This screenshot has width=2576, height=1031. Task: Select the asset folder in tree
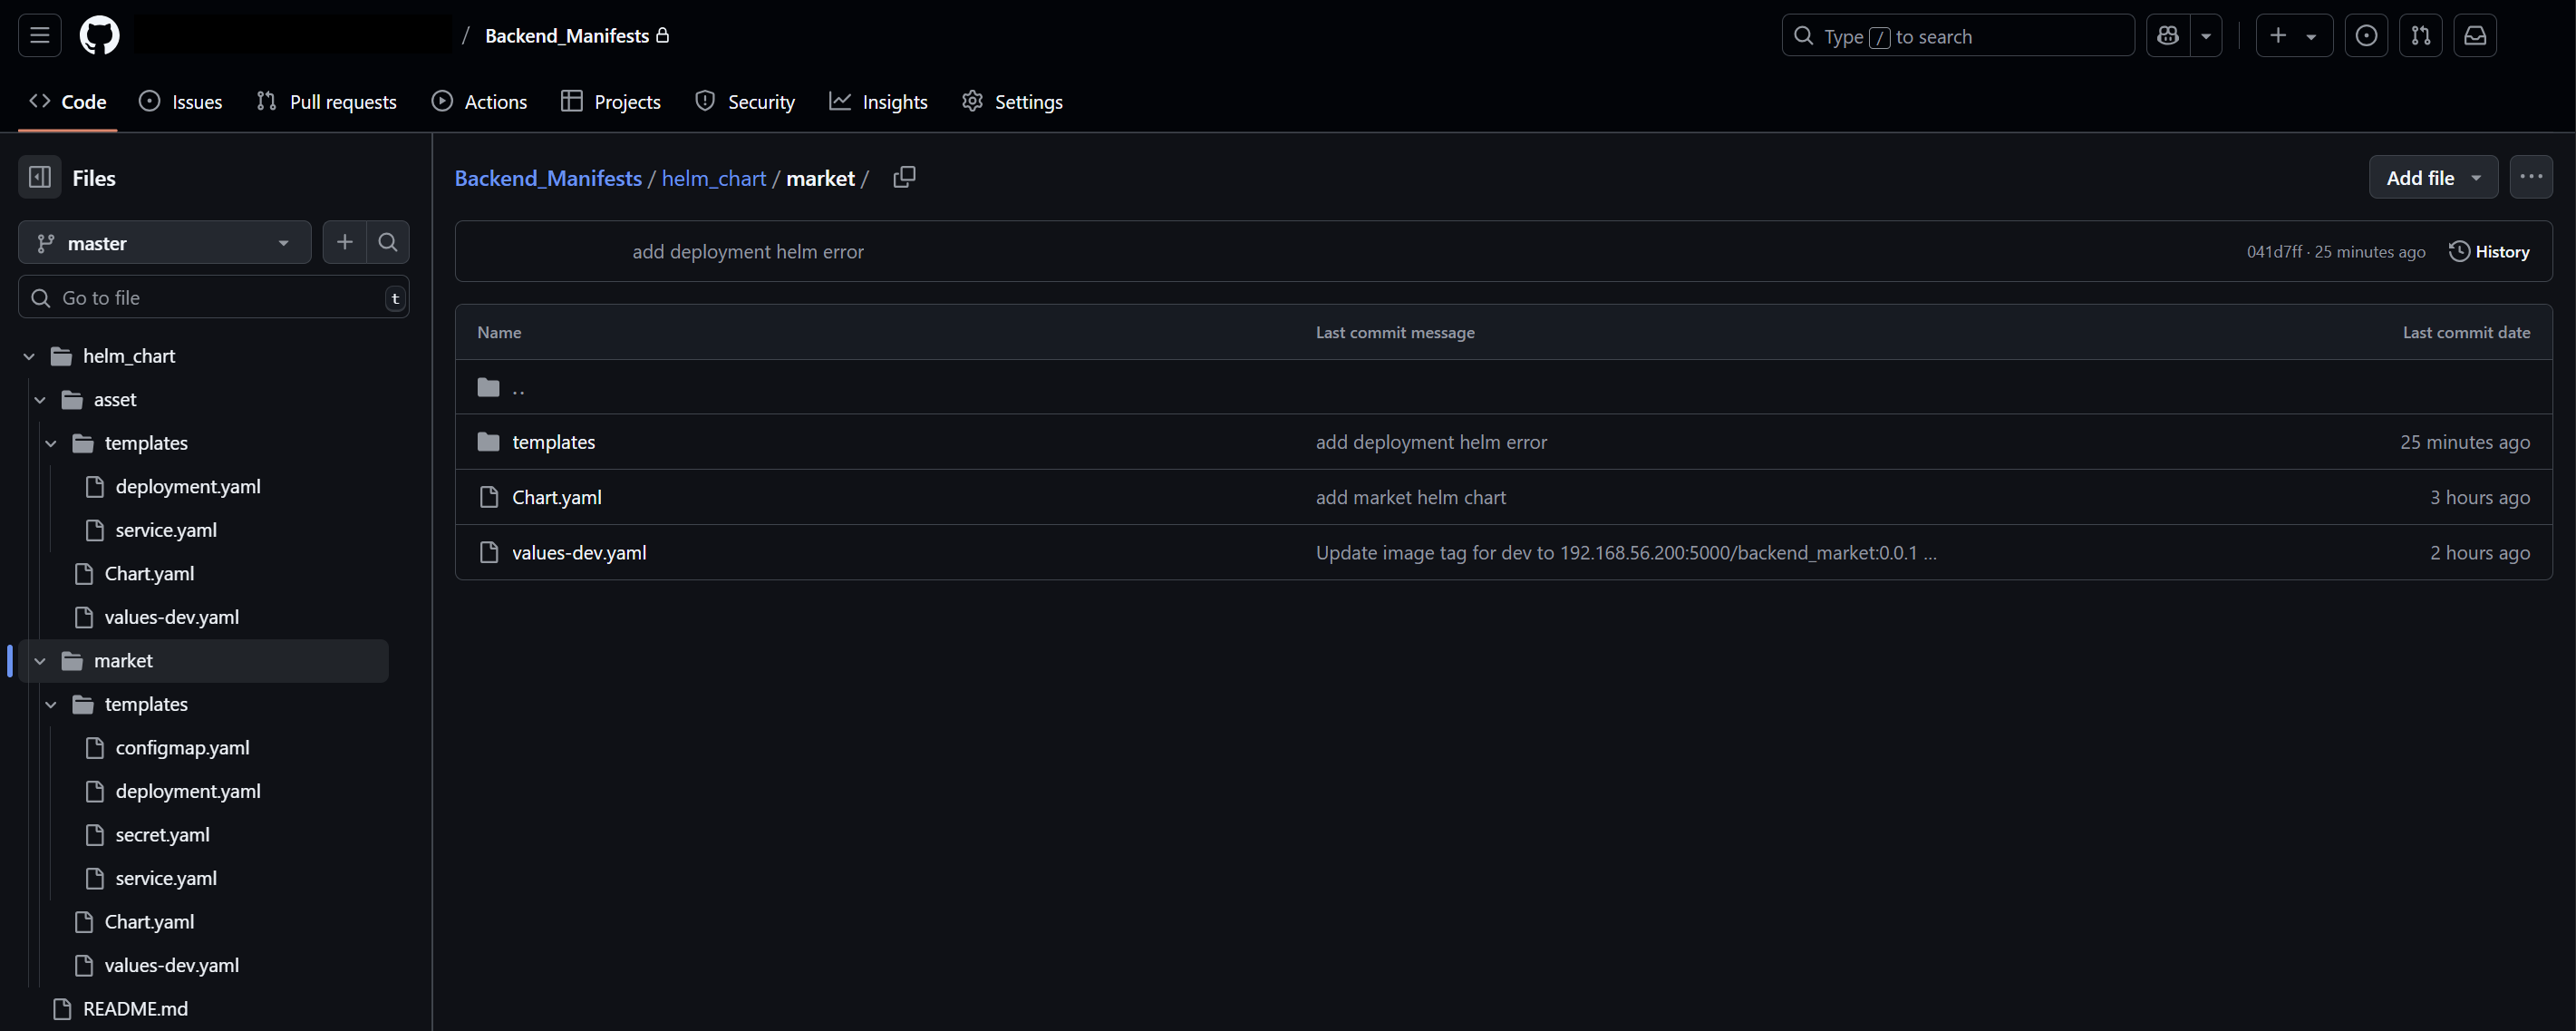pos(115,400)
